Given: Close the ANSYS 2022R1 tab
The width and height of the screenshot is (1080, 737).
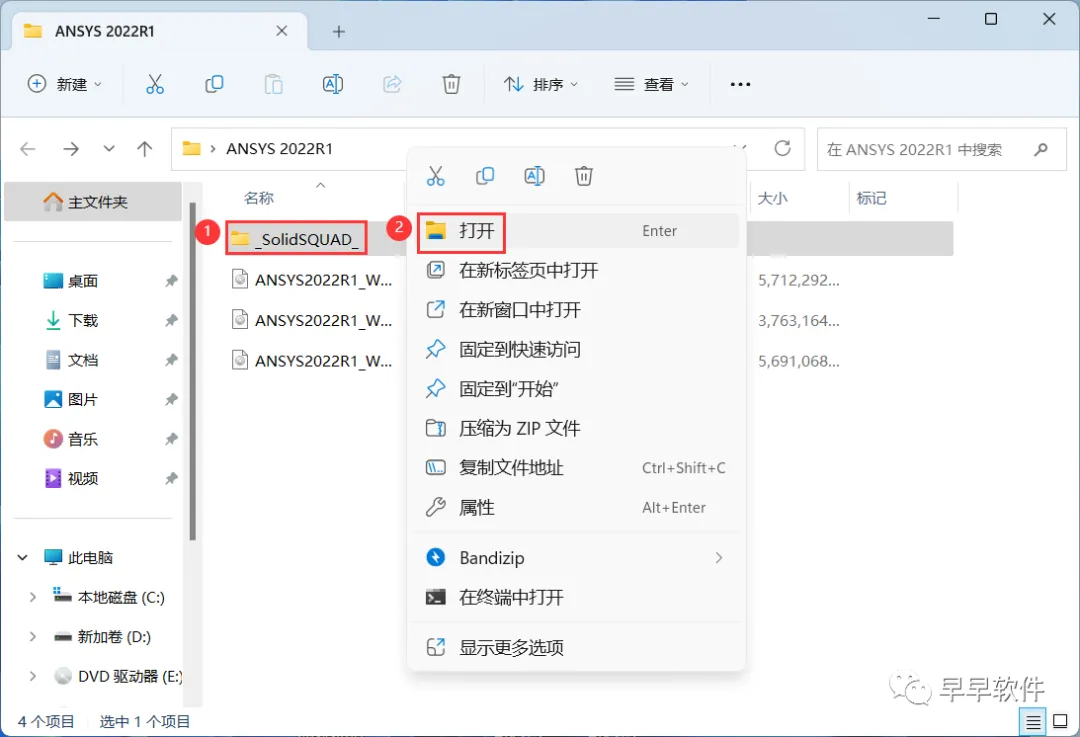Looking at the screenshot, I should [282, 31].
